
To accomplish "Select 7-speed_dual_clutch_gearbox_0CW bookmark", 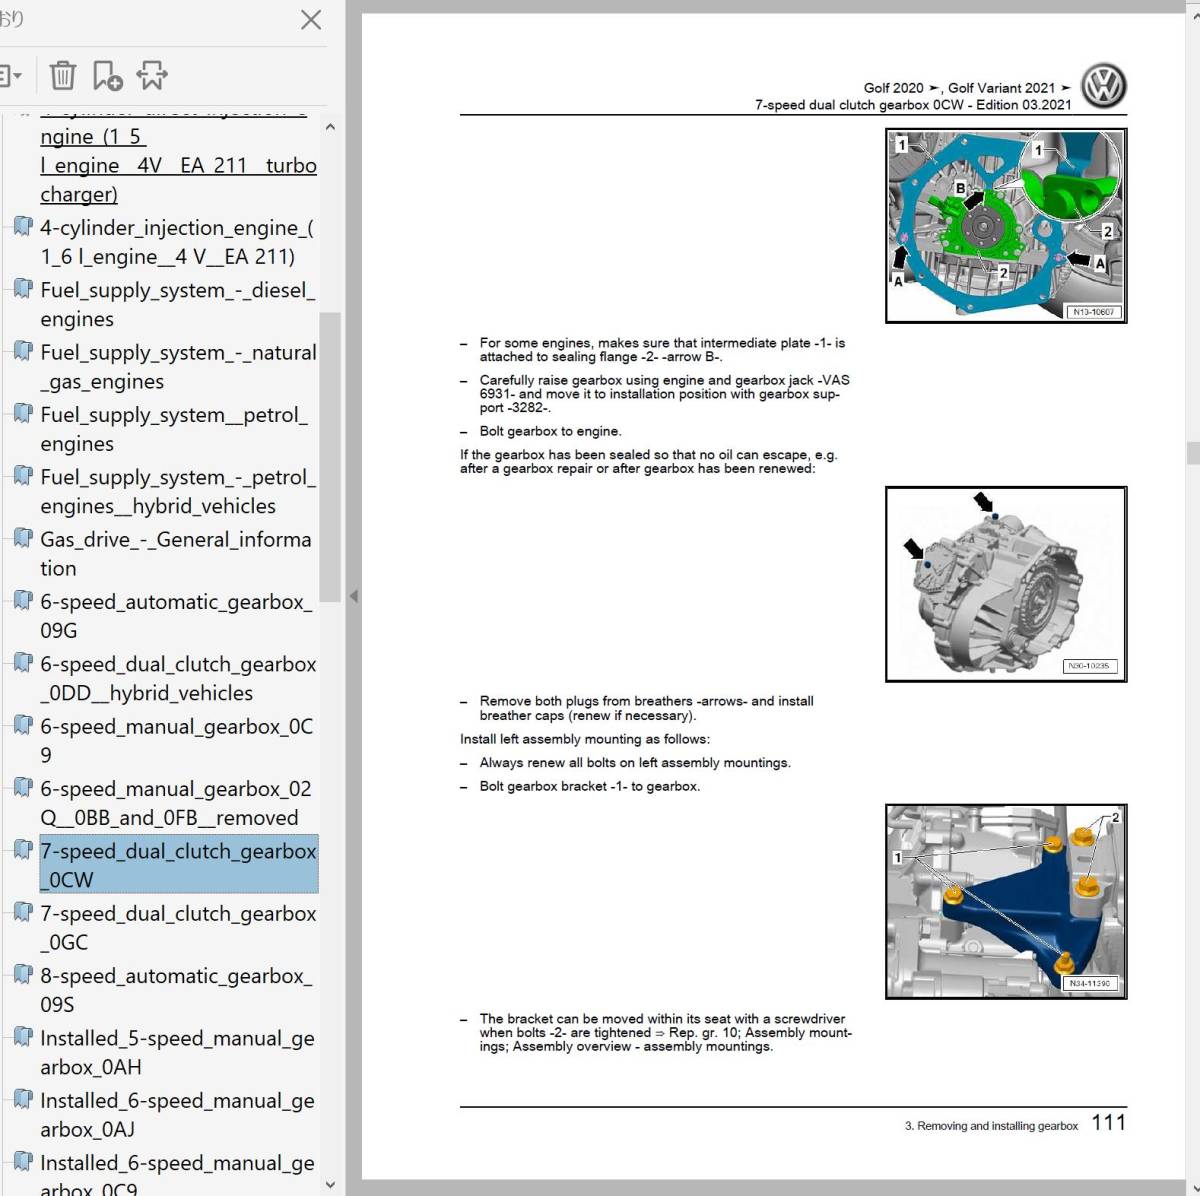I will [178, 864].
